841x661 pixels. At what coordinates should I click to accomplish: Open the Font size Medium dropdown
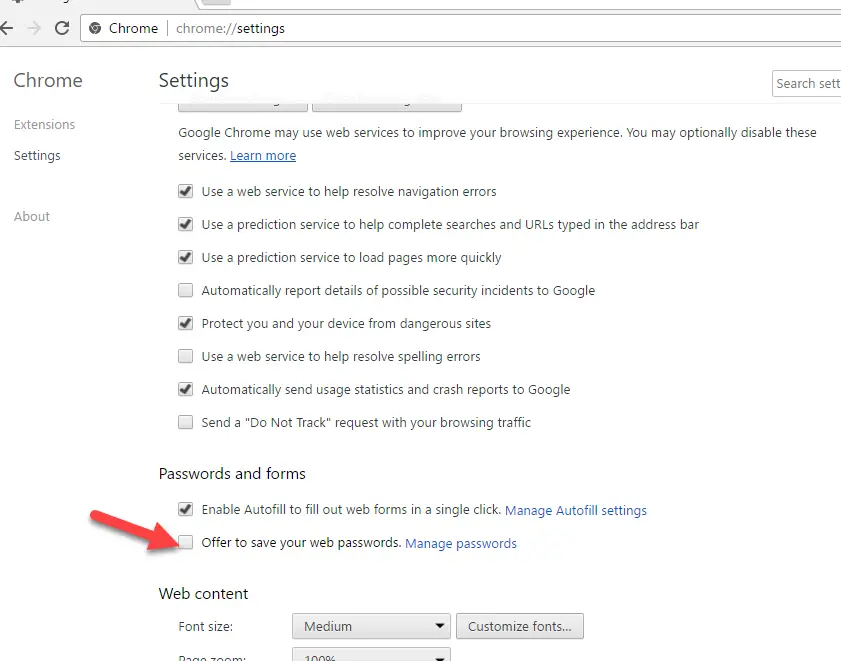[371, 626]
